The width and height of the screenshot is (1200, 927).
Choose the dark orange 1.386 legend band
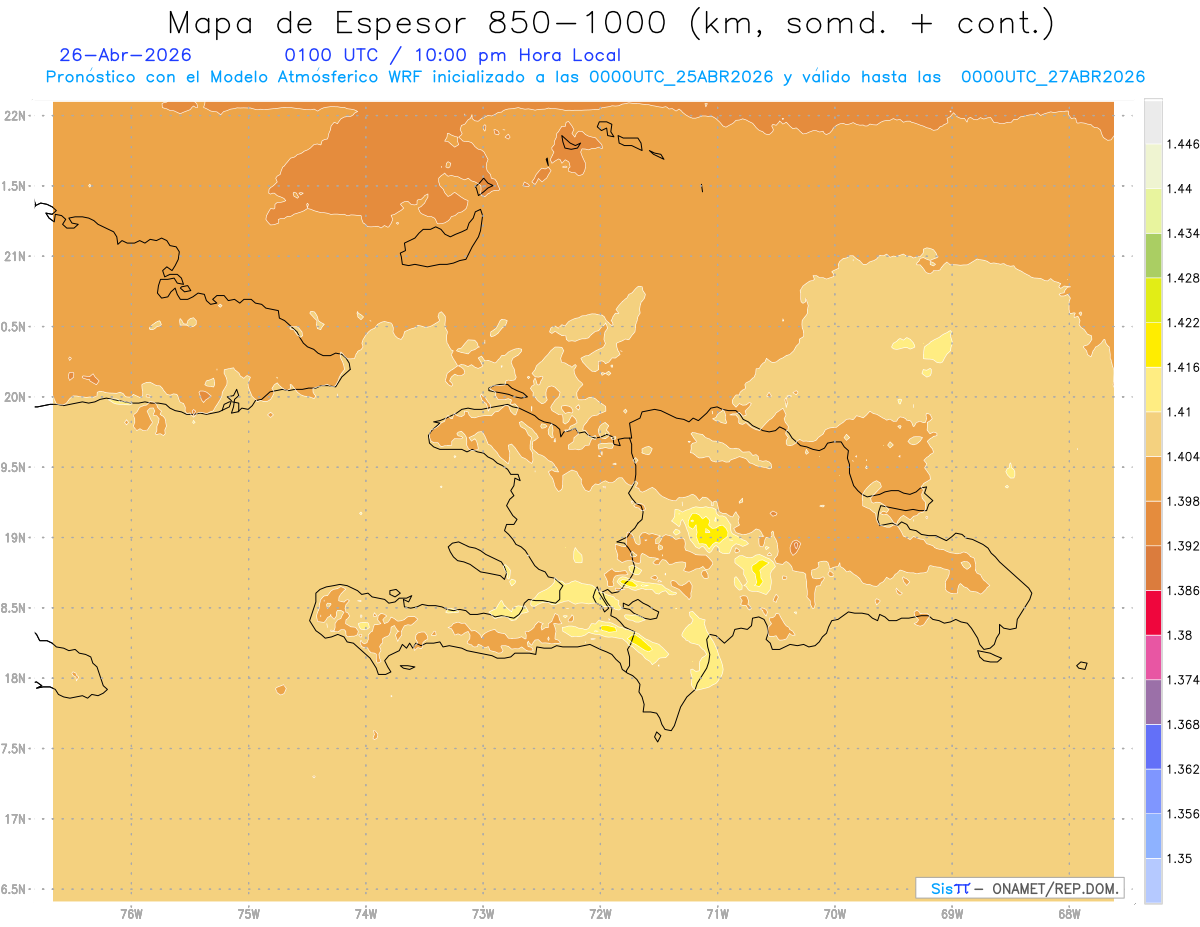pos(1153,568)
